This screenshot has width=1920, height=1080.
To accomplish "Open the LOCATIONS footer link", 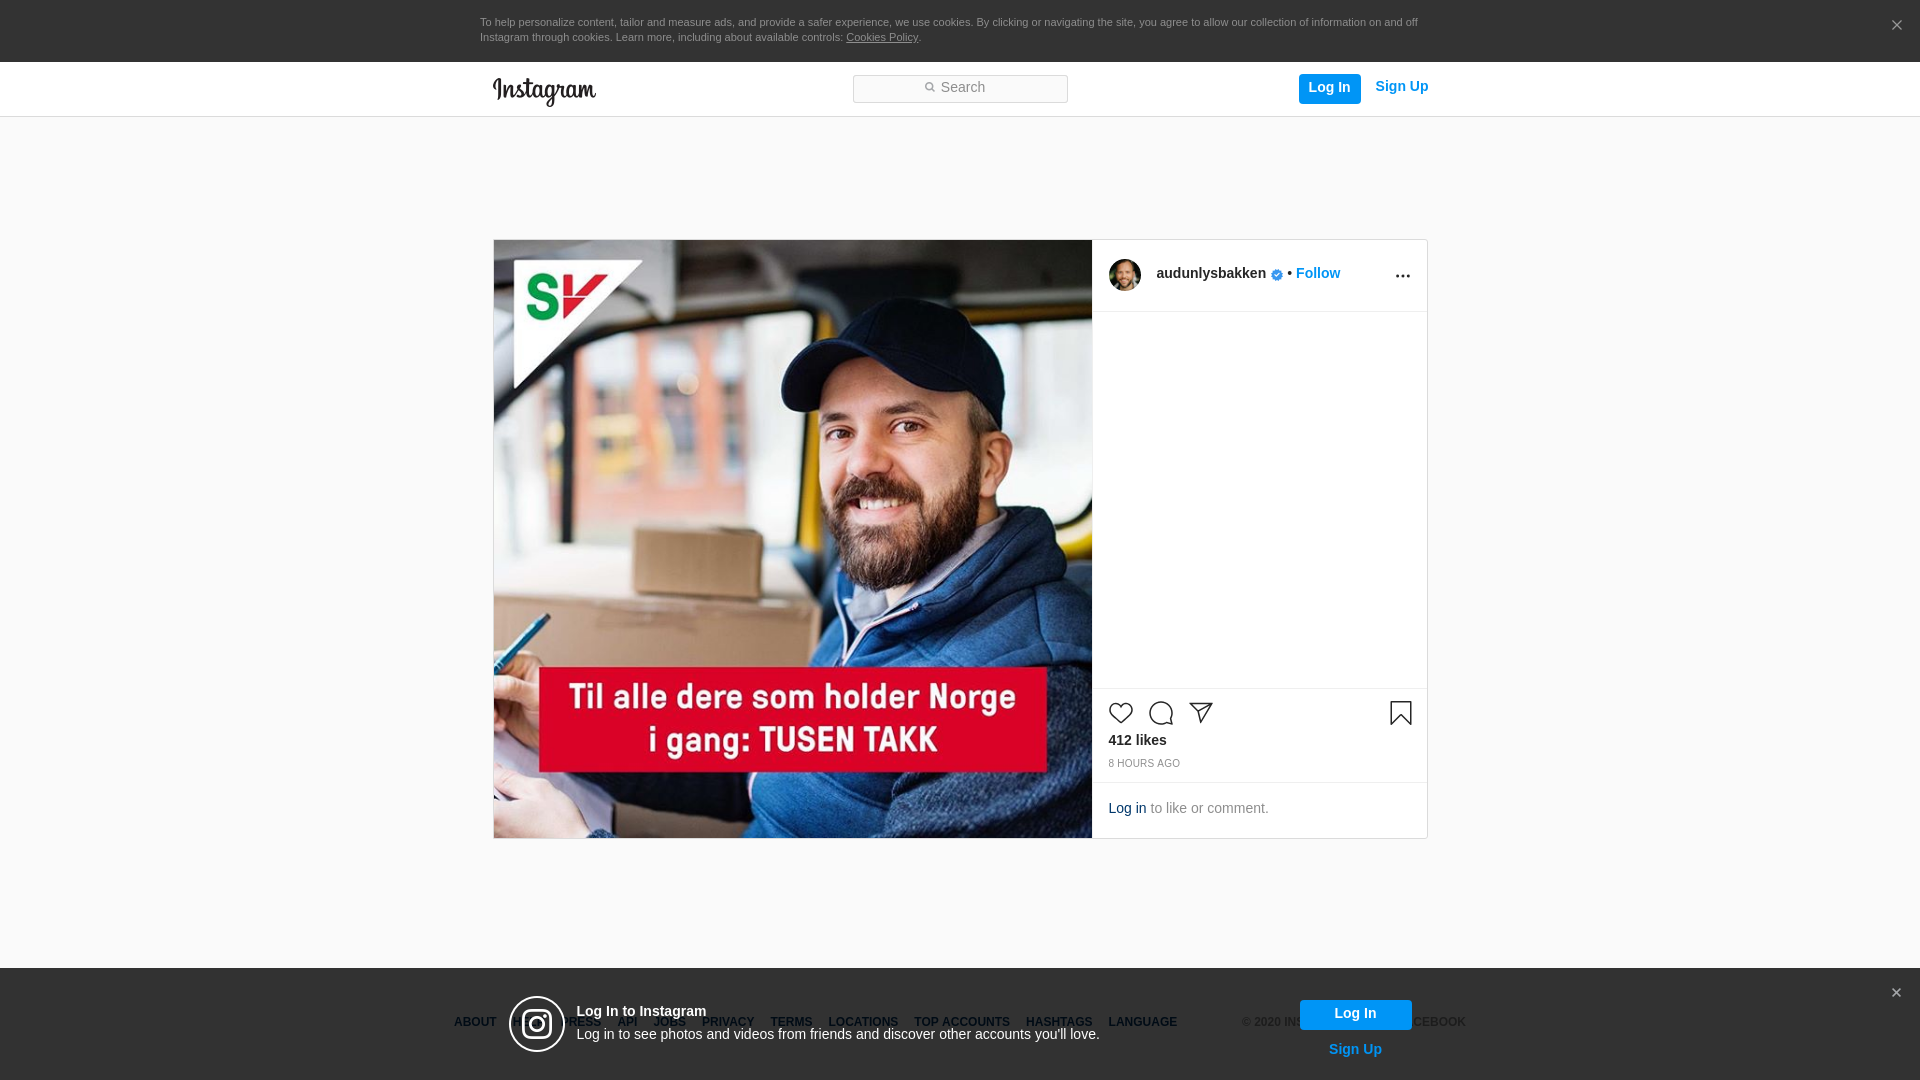I will click(863, 1022).
